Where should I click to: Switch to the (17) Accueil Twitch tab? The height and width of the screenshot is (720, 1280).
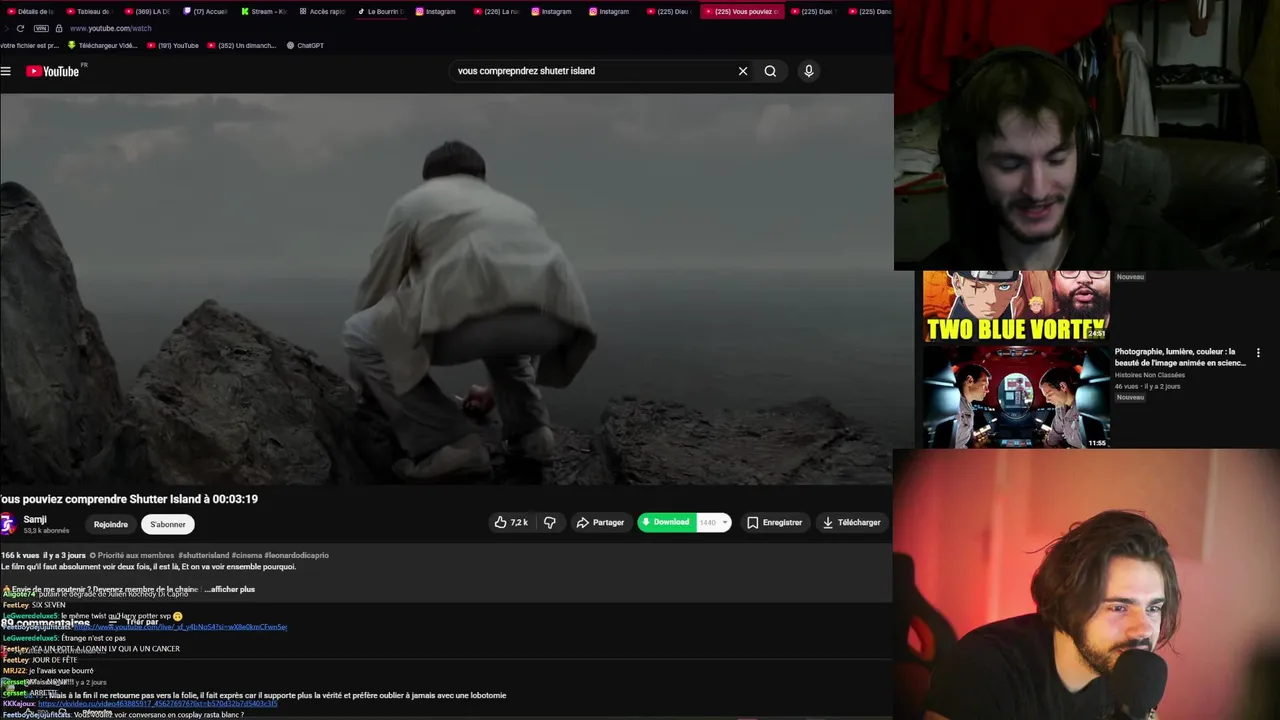click(x=206, y=12)
